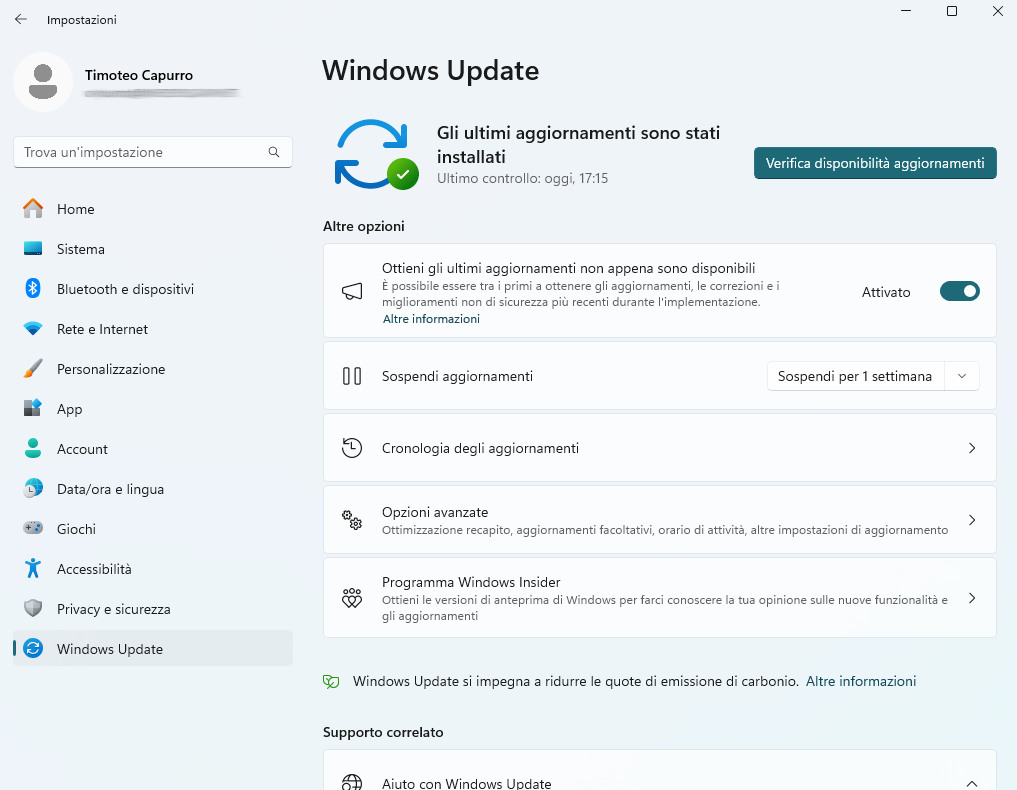Click the large update status icon with checkmark
The width and height of the screenshot is (1017, 790).
(376, 154)
